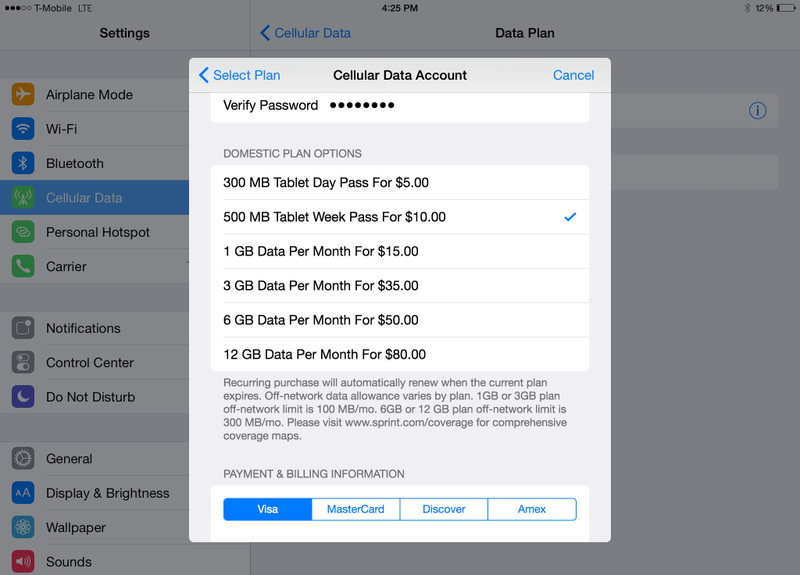Open Wi-Fi settings via its icon
The height and width of the screenshot is (575, 800).
pos(23,129)
